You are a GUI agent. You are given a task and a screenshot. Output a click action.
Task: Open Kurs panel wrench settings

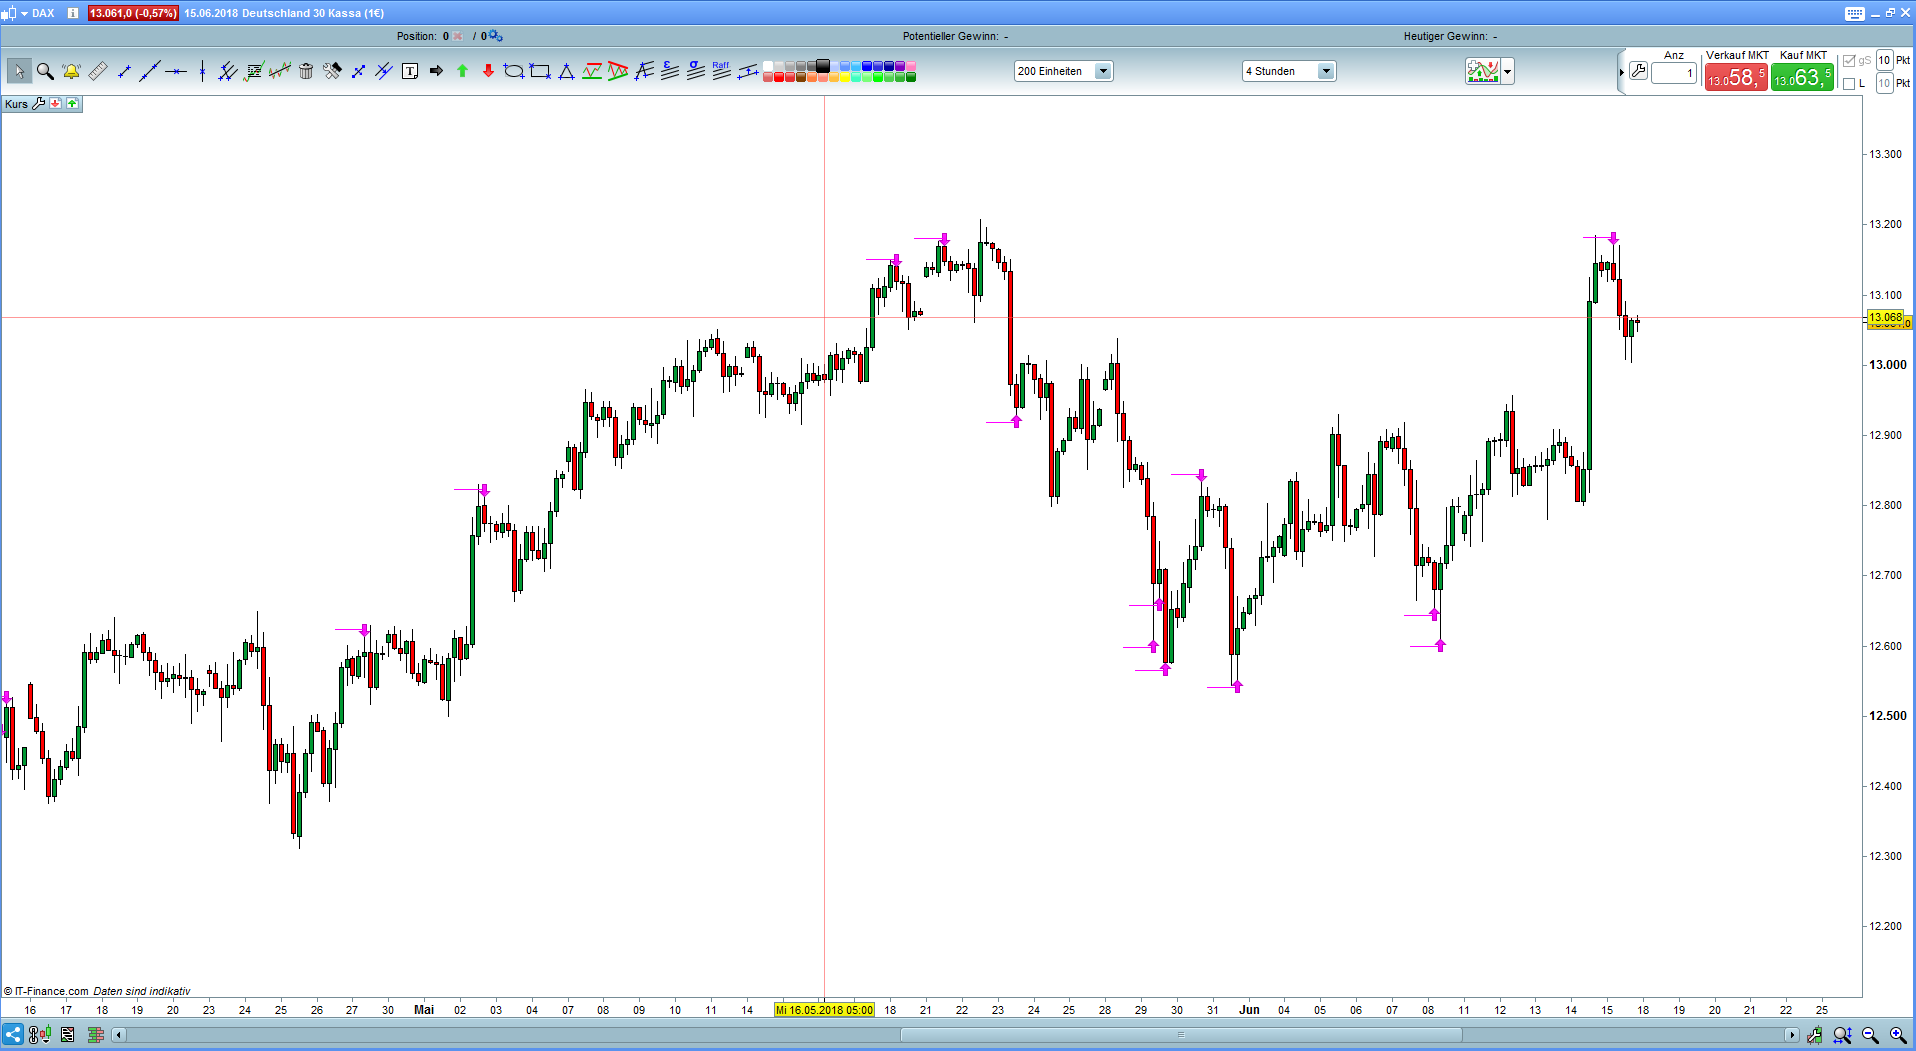(x=39, y=104)
